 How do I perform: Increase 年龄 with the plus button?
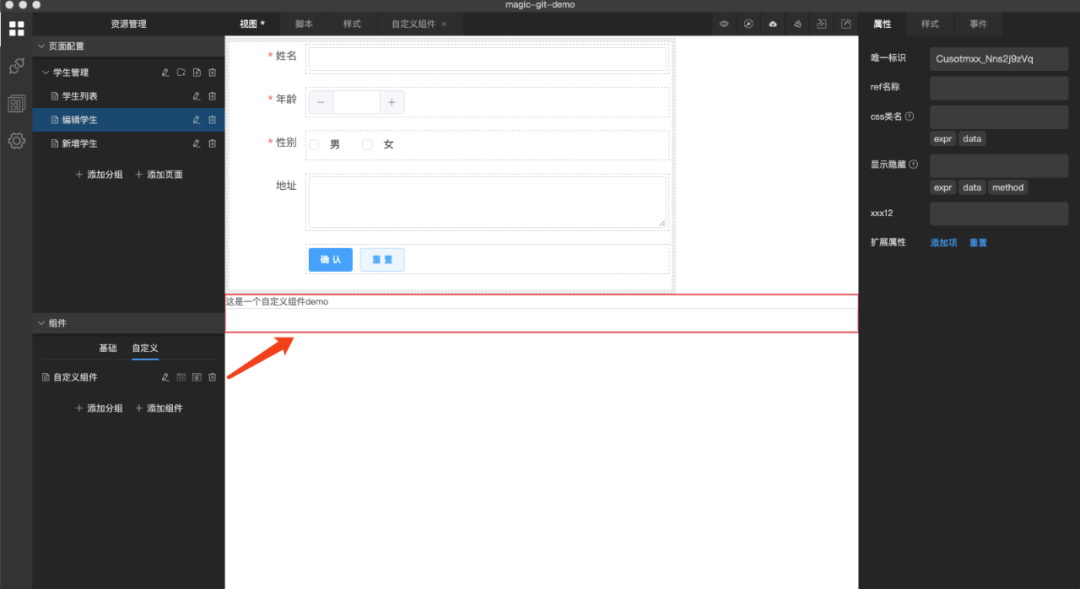coord(392,103)
